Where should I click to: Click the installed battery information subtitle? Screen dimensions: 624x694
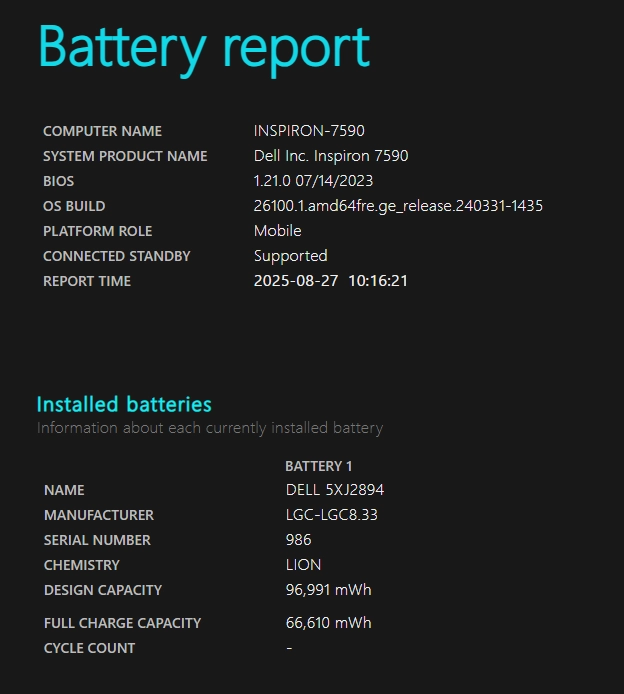[x=210, y=428]
